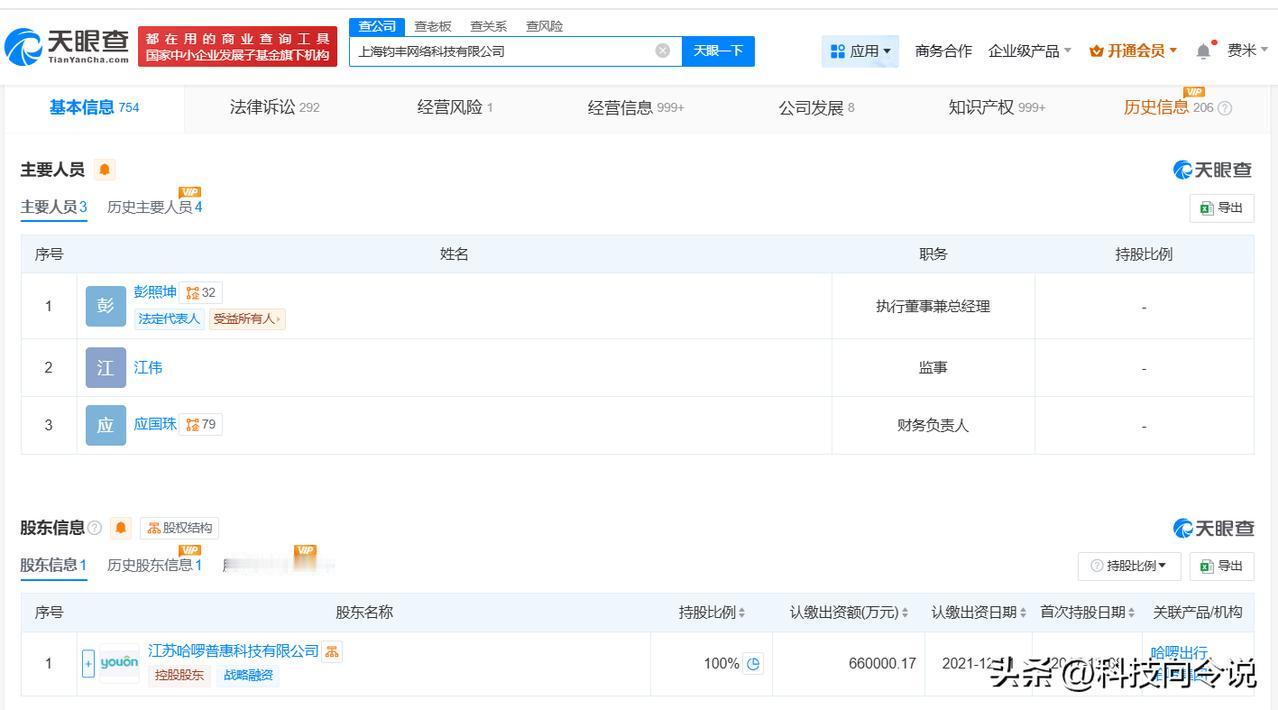Click the 受益所有人 tag

(x=247, y=319)
